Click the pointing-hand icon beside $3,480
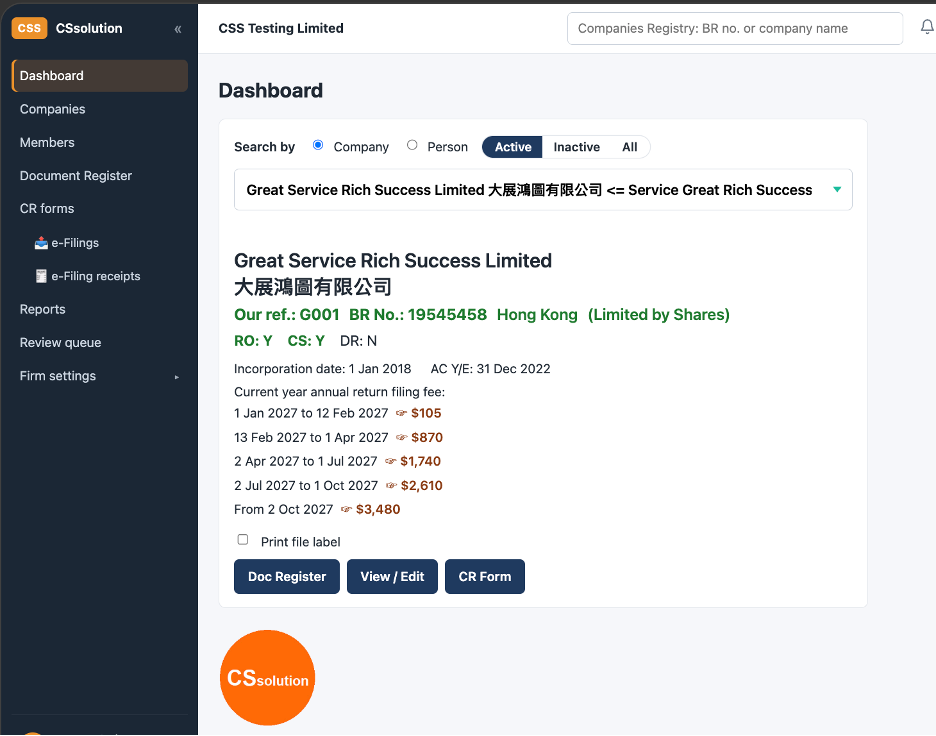Image resolution: width=936 pixels, height=736 pixels. [346, 510]
